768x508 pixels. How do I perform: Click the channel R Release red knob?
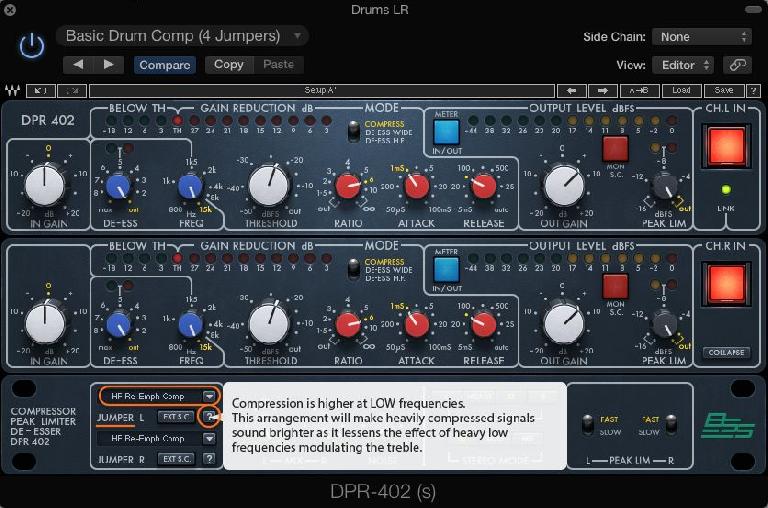(x=483, y=325)
